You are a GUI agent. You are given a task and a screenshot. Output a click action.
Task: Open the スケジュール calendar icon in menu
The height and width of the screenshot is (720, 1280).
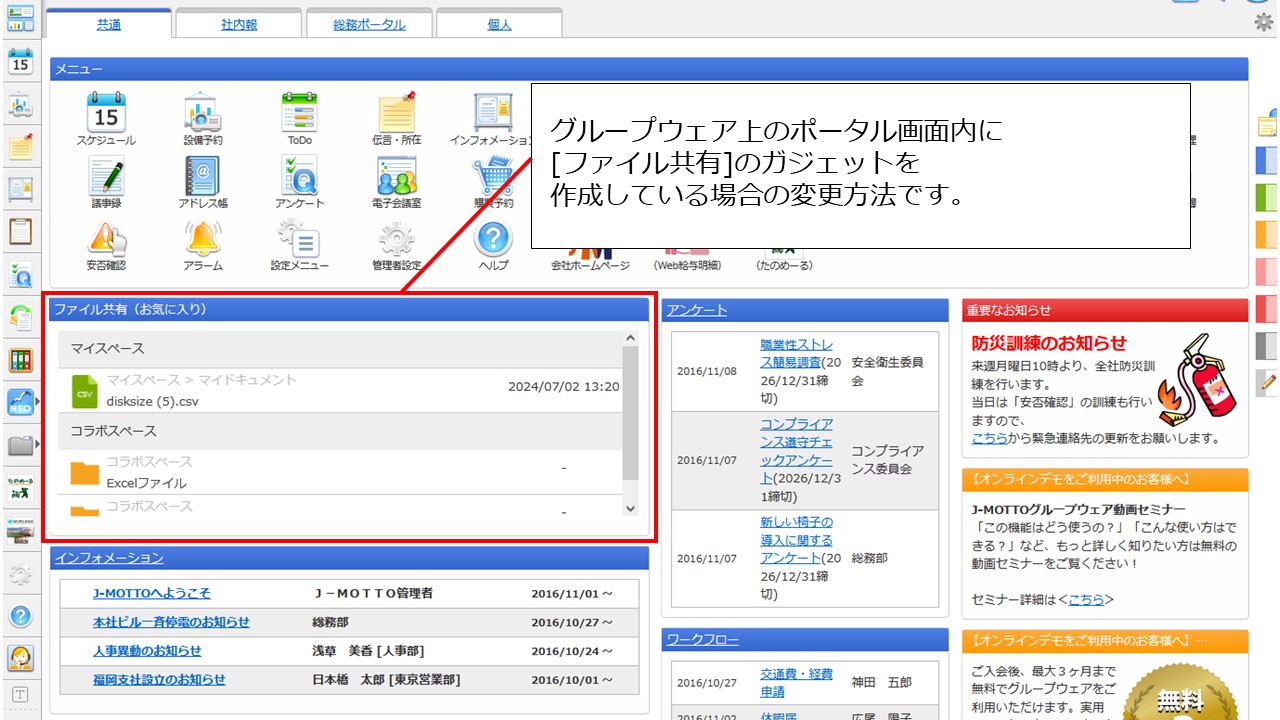105,113
